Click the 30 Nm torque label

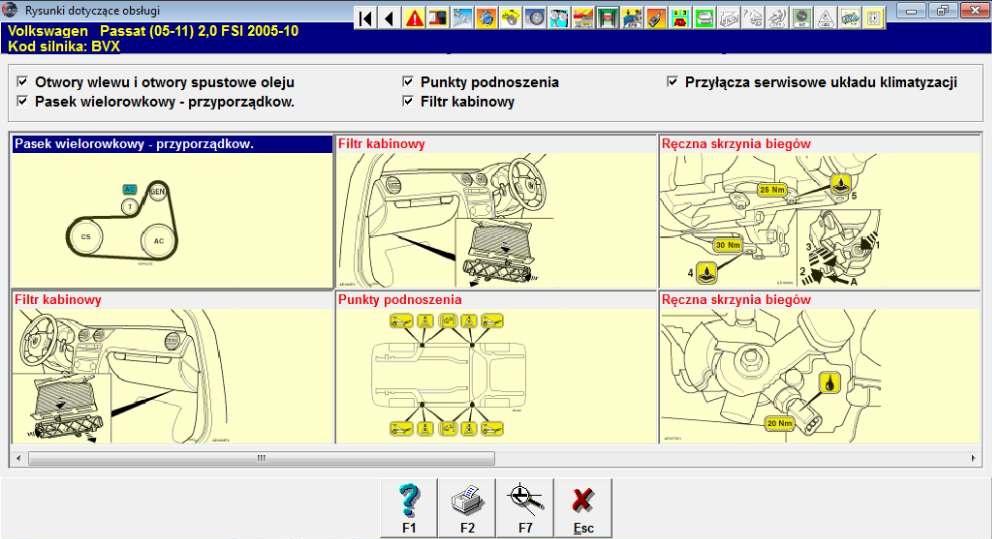[x=728, y=245]
